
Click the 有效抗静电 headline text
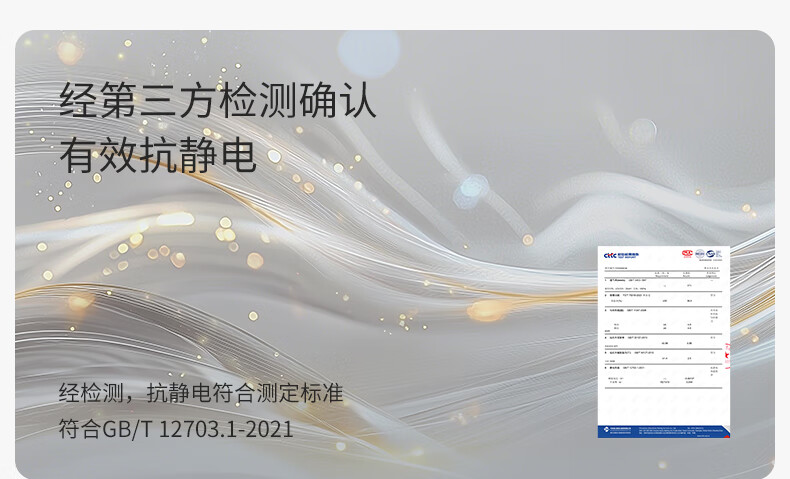coord(158,155)
